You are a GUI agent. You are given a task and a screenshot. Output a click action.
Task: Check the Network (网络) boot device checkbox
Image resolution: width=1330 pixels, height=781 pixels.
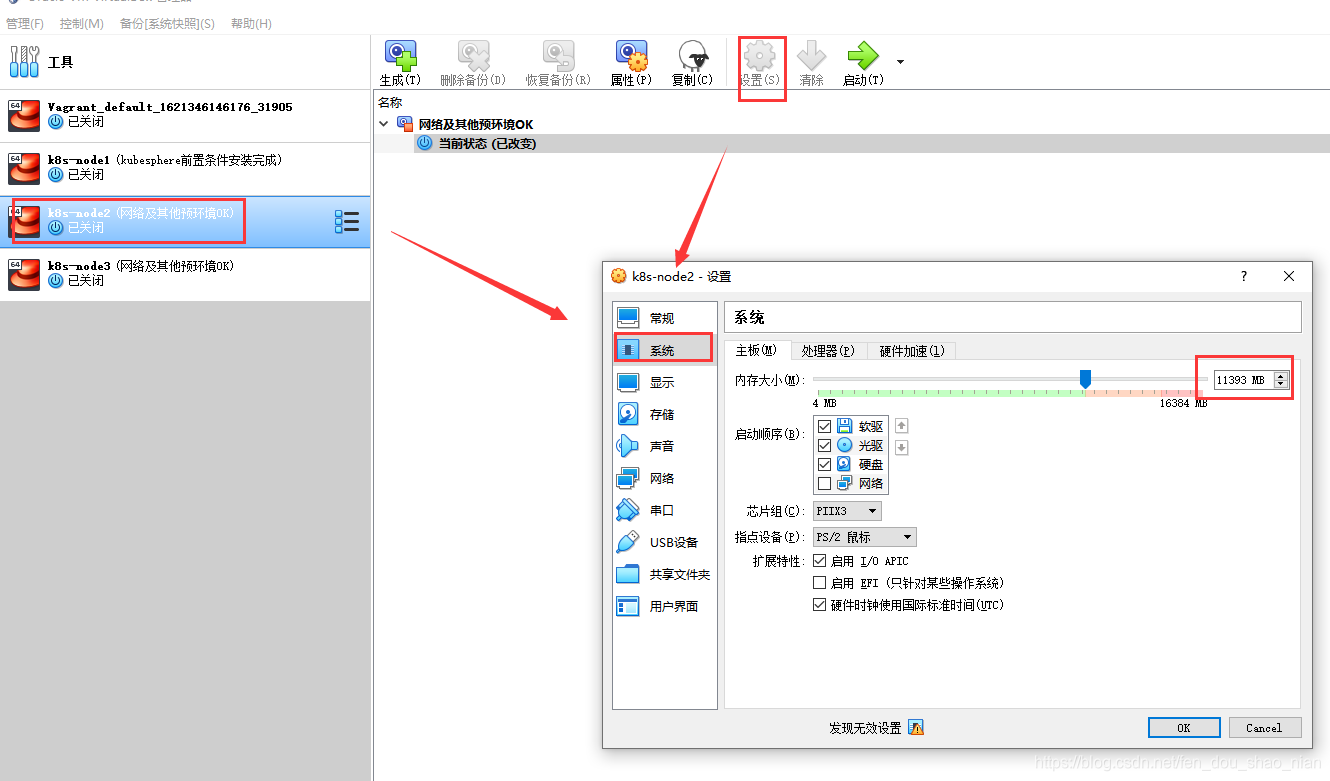click(825, 483)
